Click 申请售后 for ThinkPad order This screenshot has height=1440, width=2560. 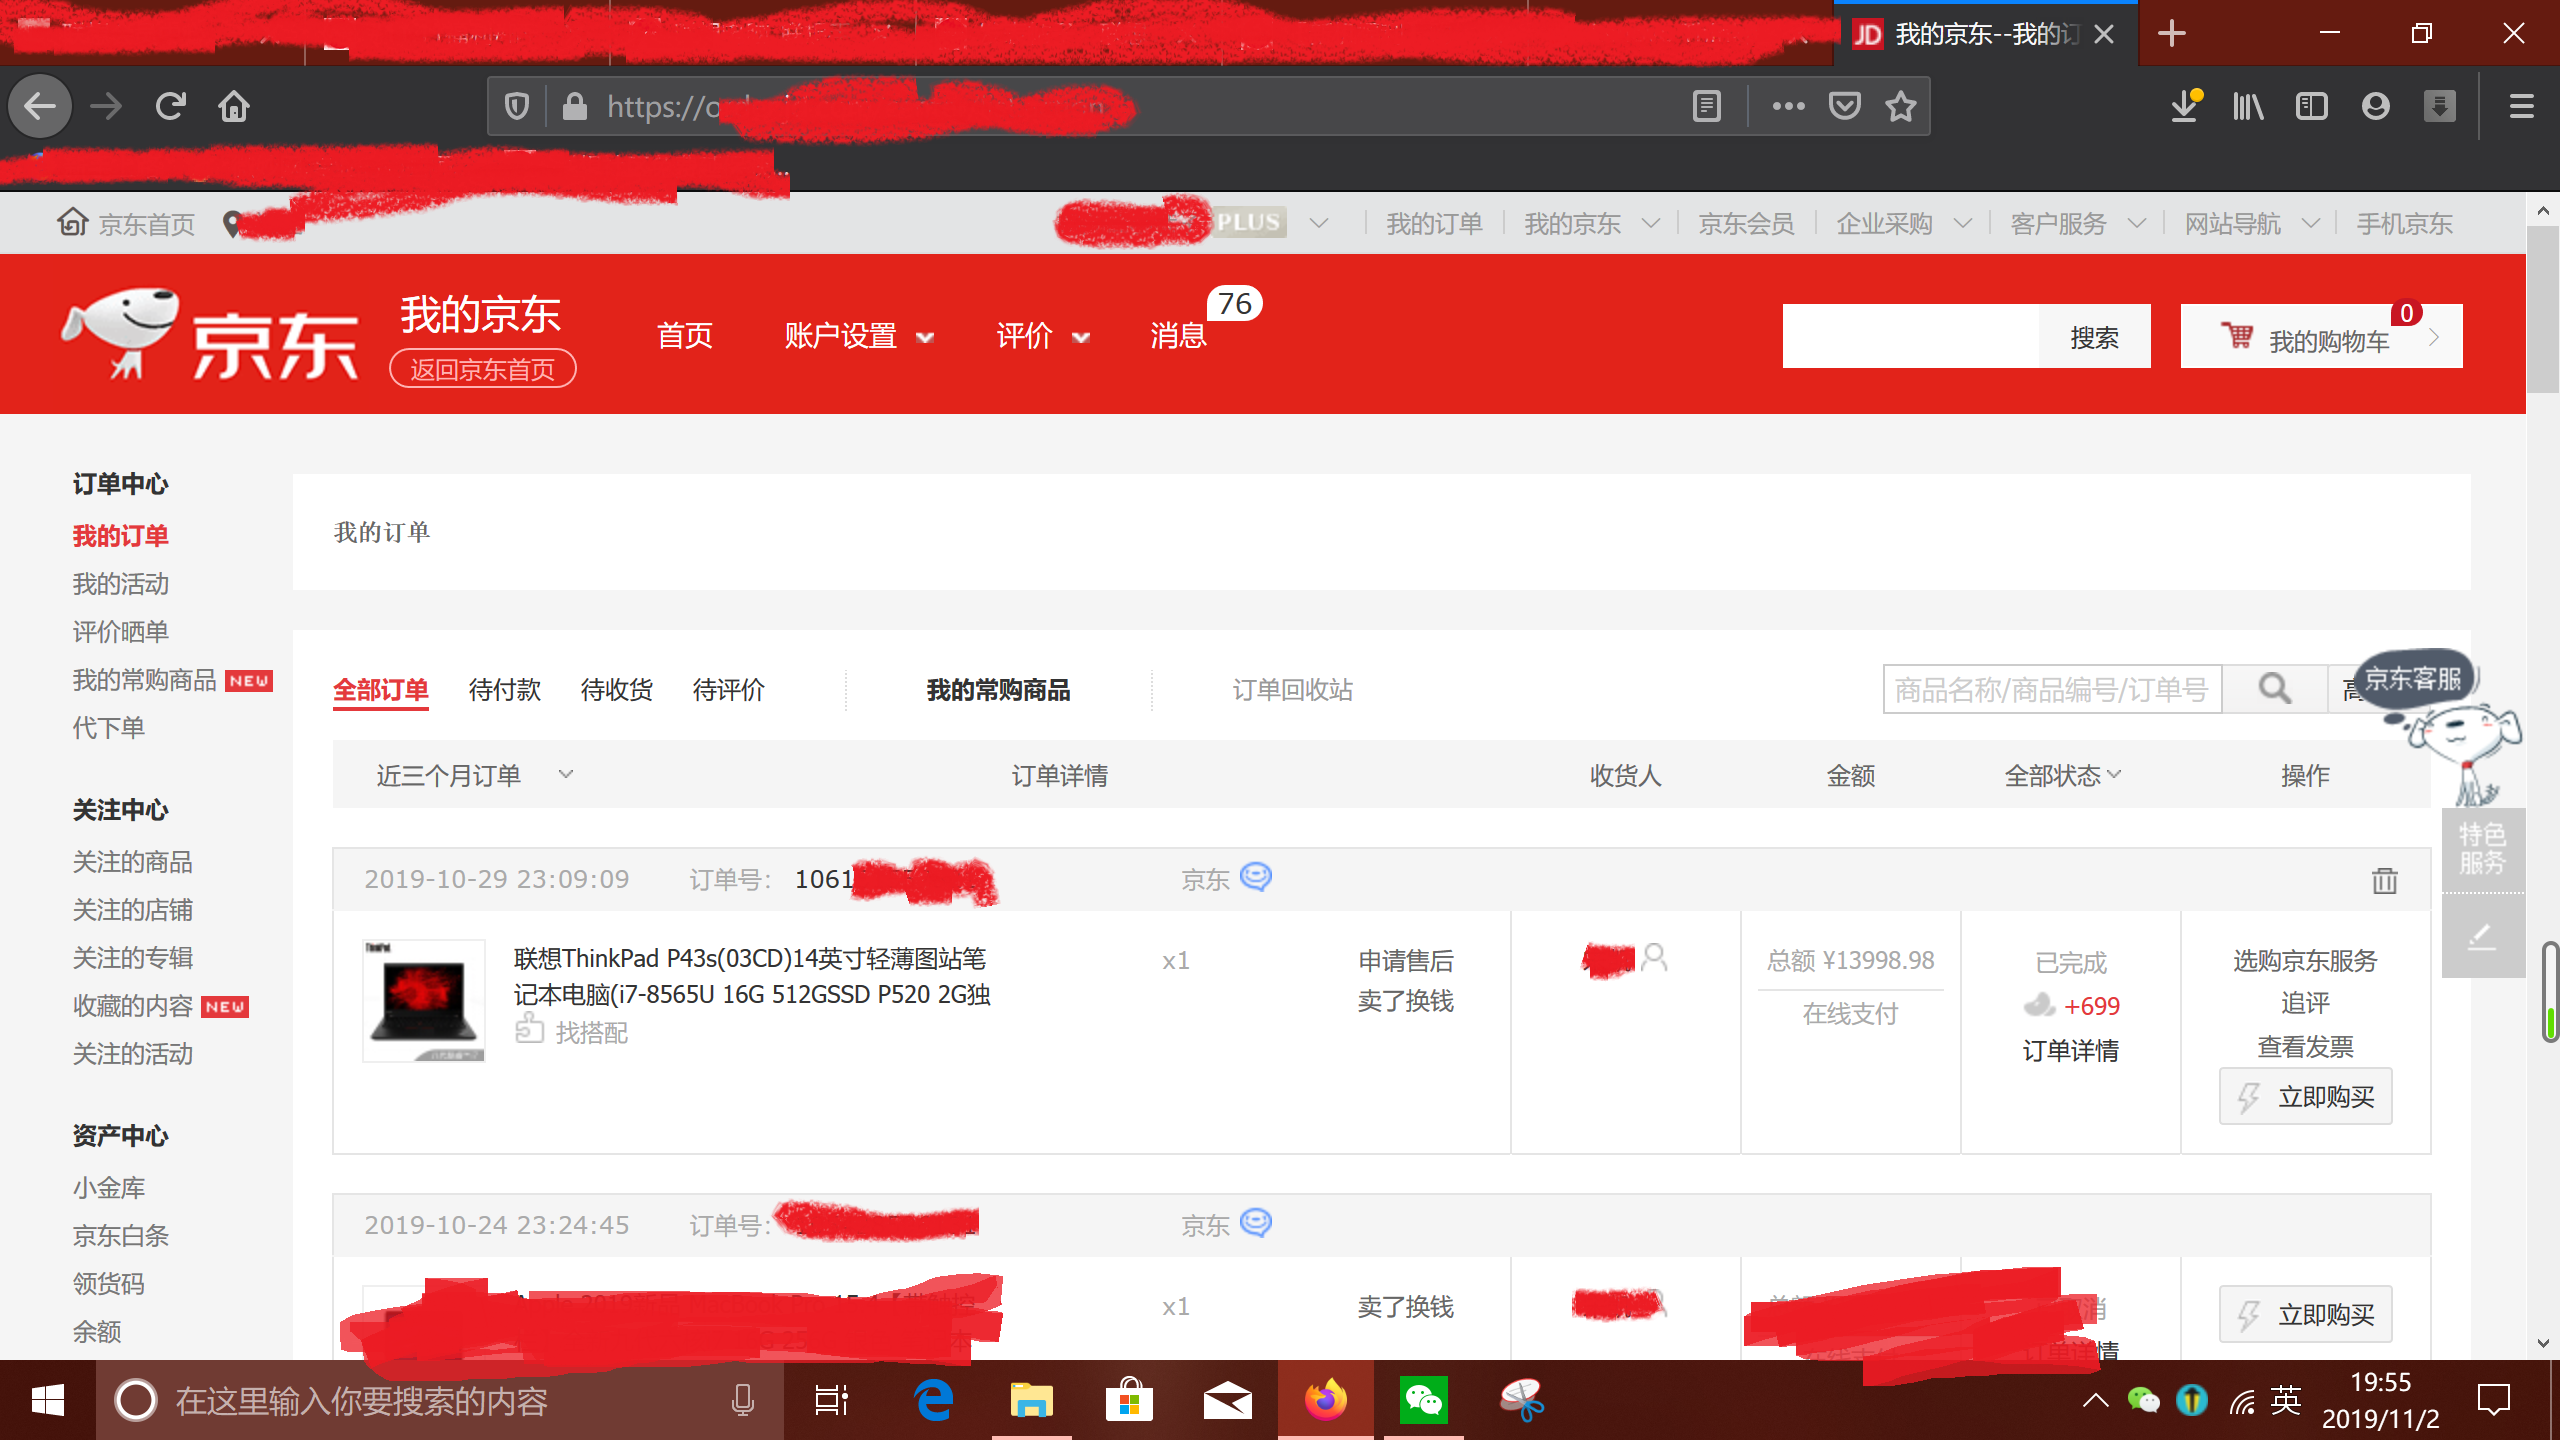coord(1406,961)
